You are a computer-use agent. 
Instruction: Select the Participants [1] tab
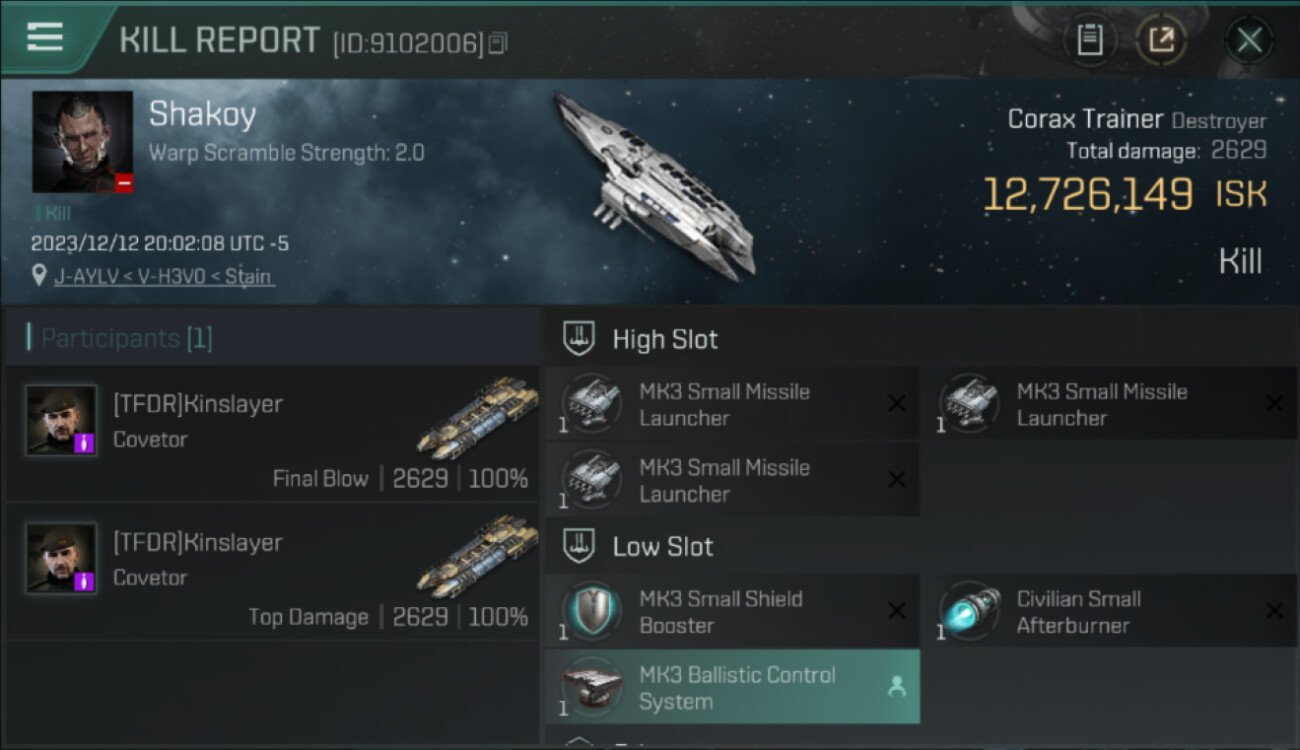pos(119,338)
